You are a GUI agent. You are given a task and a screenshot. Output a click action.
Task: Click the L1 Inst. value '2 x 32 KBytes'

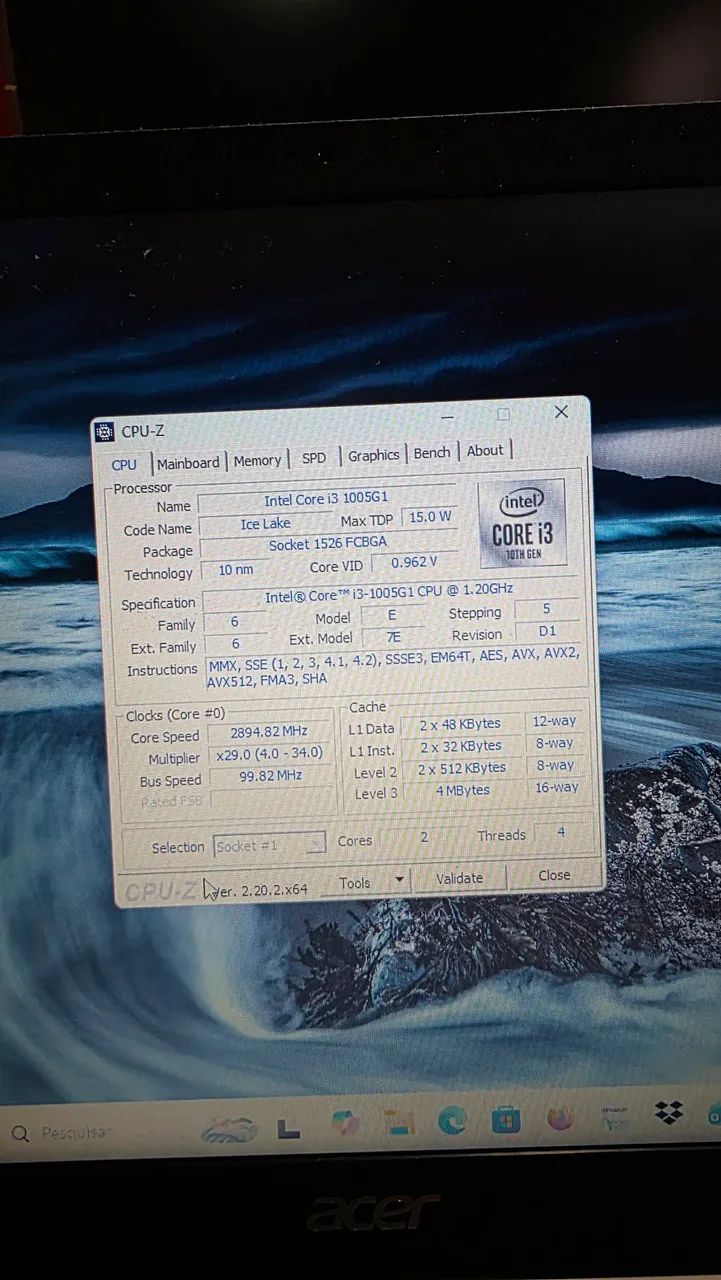[460, 746]
